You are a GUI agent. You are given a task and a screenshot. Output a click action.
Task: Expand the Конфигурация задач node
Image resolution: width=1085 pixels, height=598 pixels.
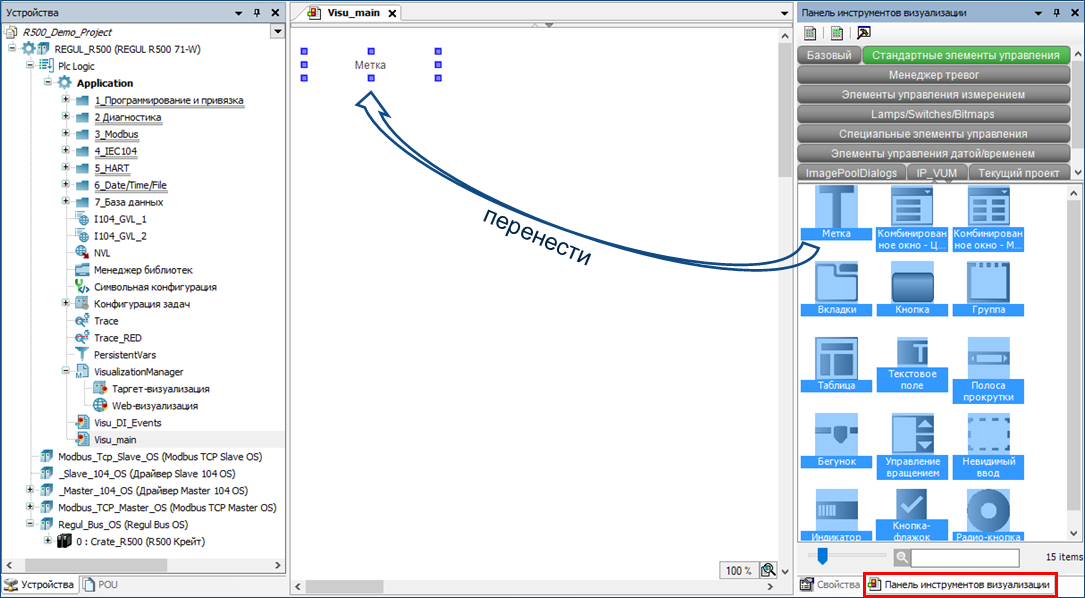click(66, 303)
